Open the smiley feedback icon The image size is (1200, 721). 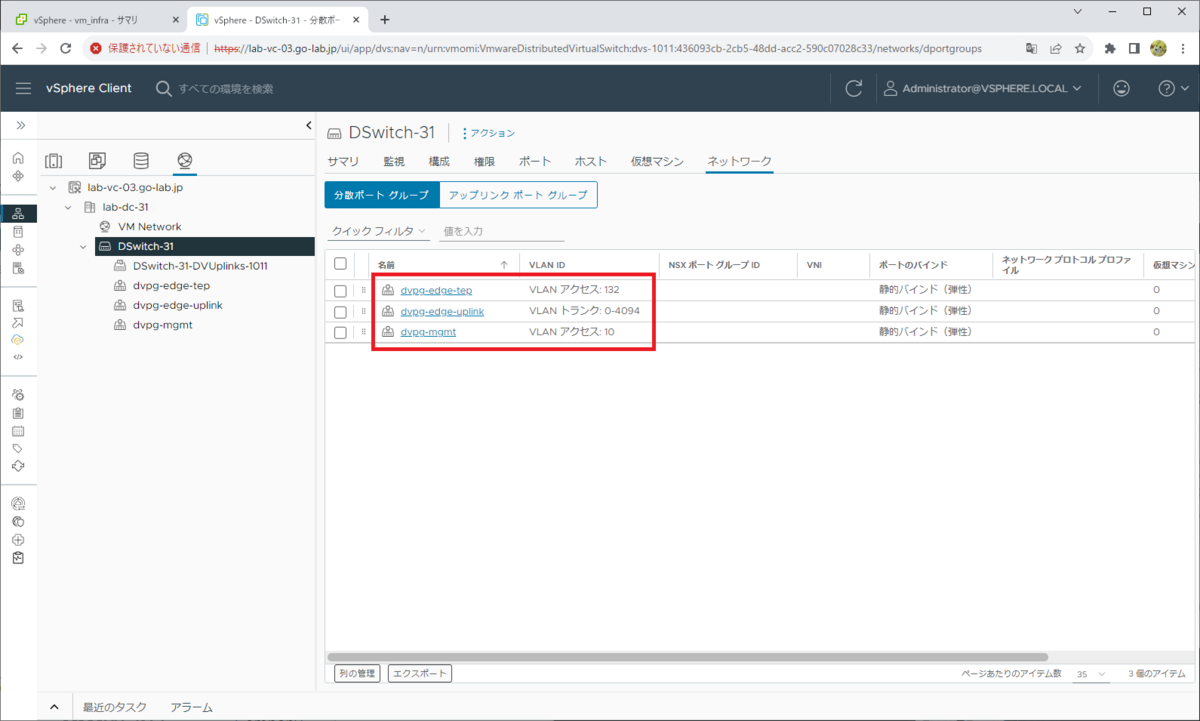click(1121, 88)
